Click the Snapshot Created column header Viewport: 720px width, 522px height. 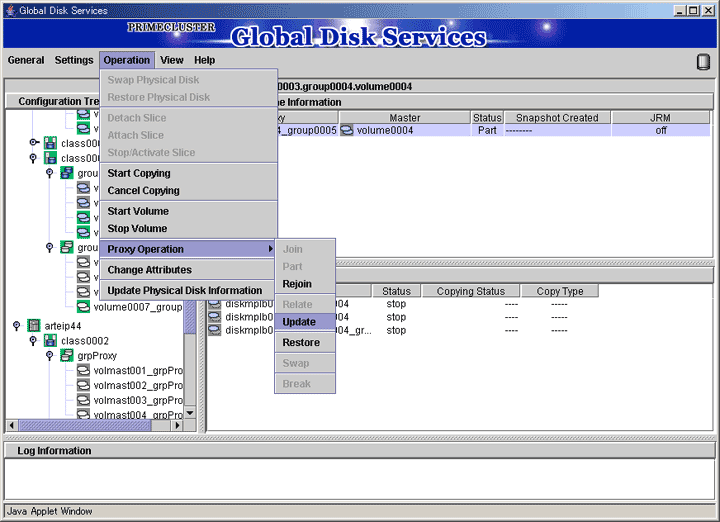point(557,118)
